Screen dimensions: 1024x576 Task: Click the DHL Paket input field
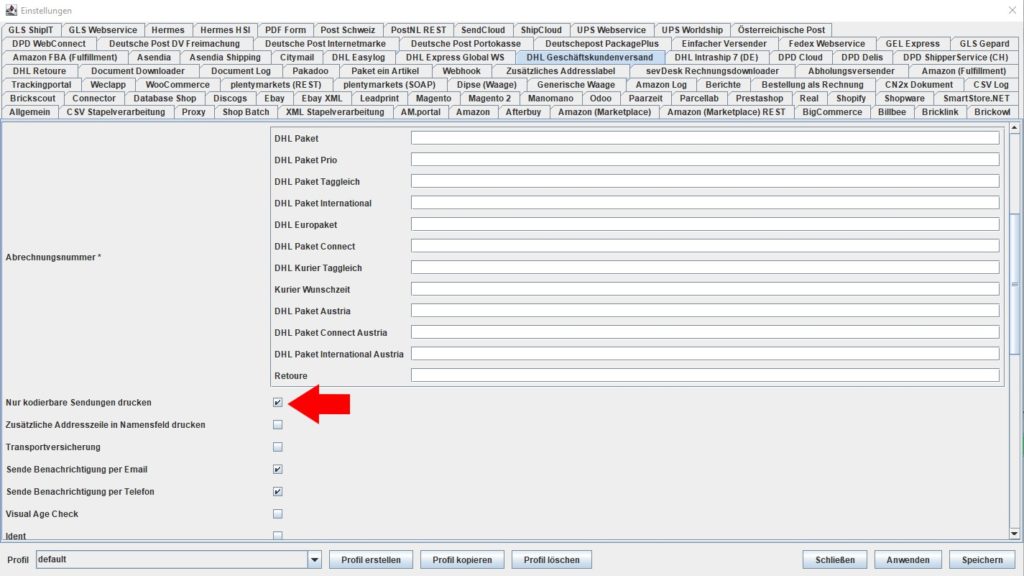tap(705, 138)
